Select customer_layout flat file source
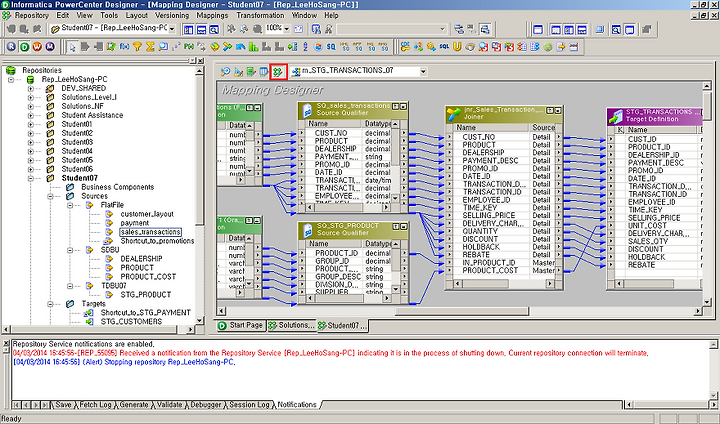 pyautogui.click(x=147, y=215)
